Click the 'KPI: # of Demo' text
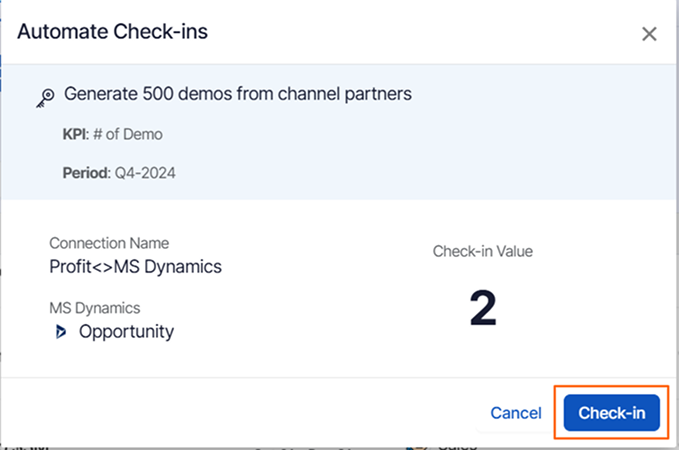 [113, 134]
